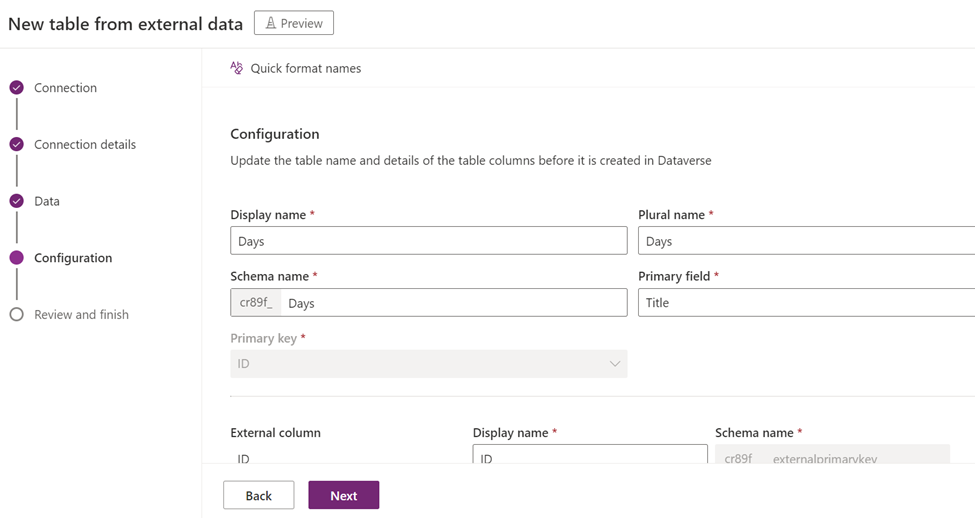Edit the Primary field Title input
Viewport: 975px width, 518px height.
coord(806,302)
